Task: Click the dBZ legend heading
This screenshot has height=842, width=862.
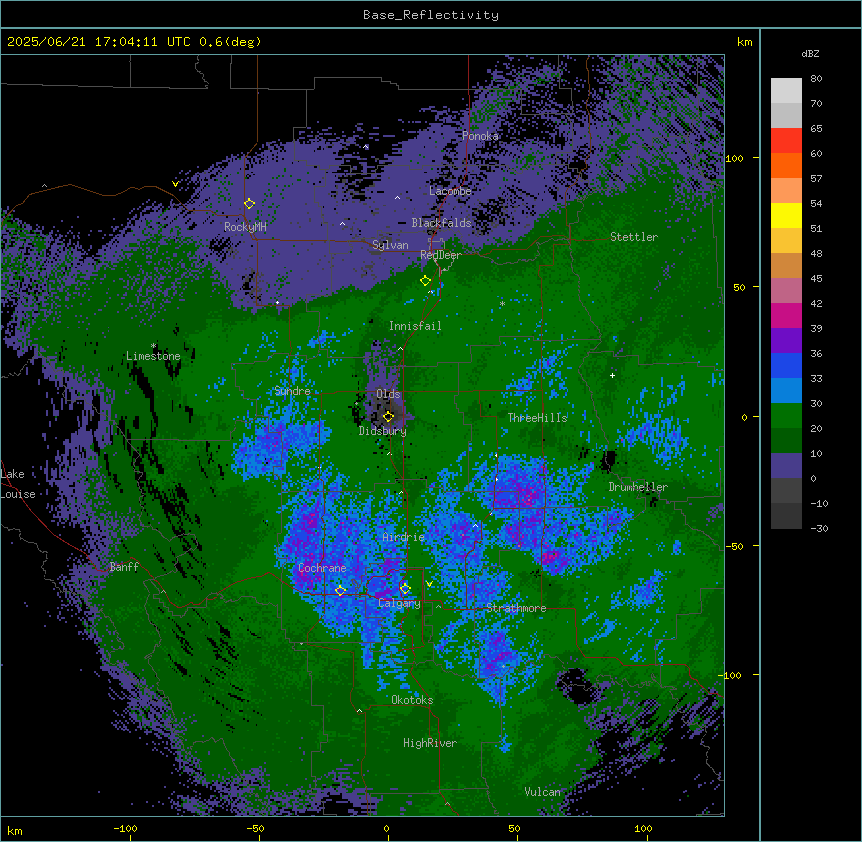Action: pos(810,54)
